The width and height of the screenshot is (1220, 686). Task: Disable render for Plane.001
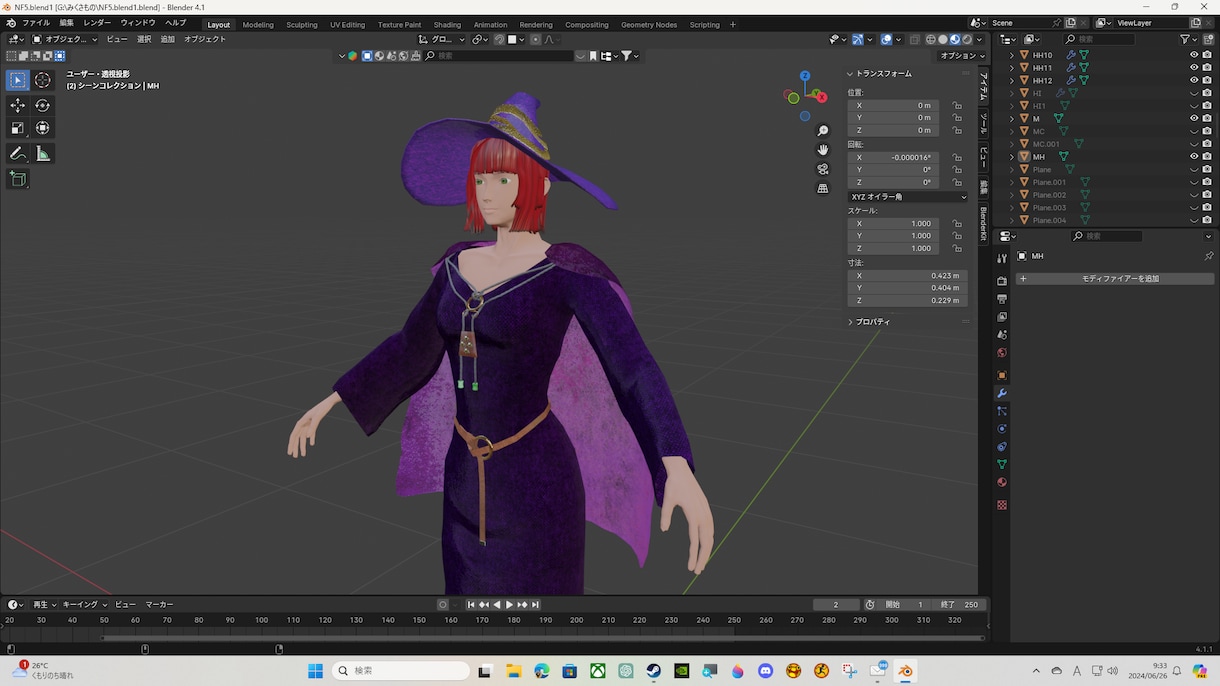[1207, 182]
